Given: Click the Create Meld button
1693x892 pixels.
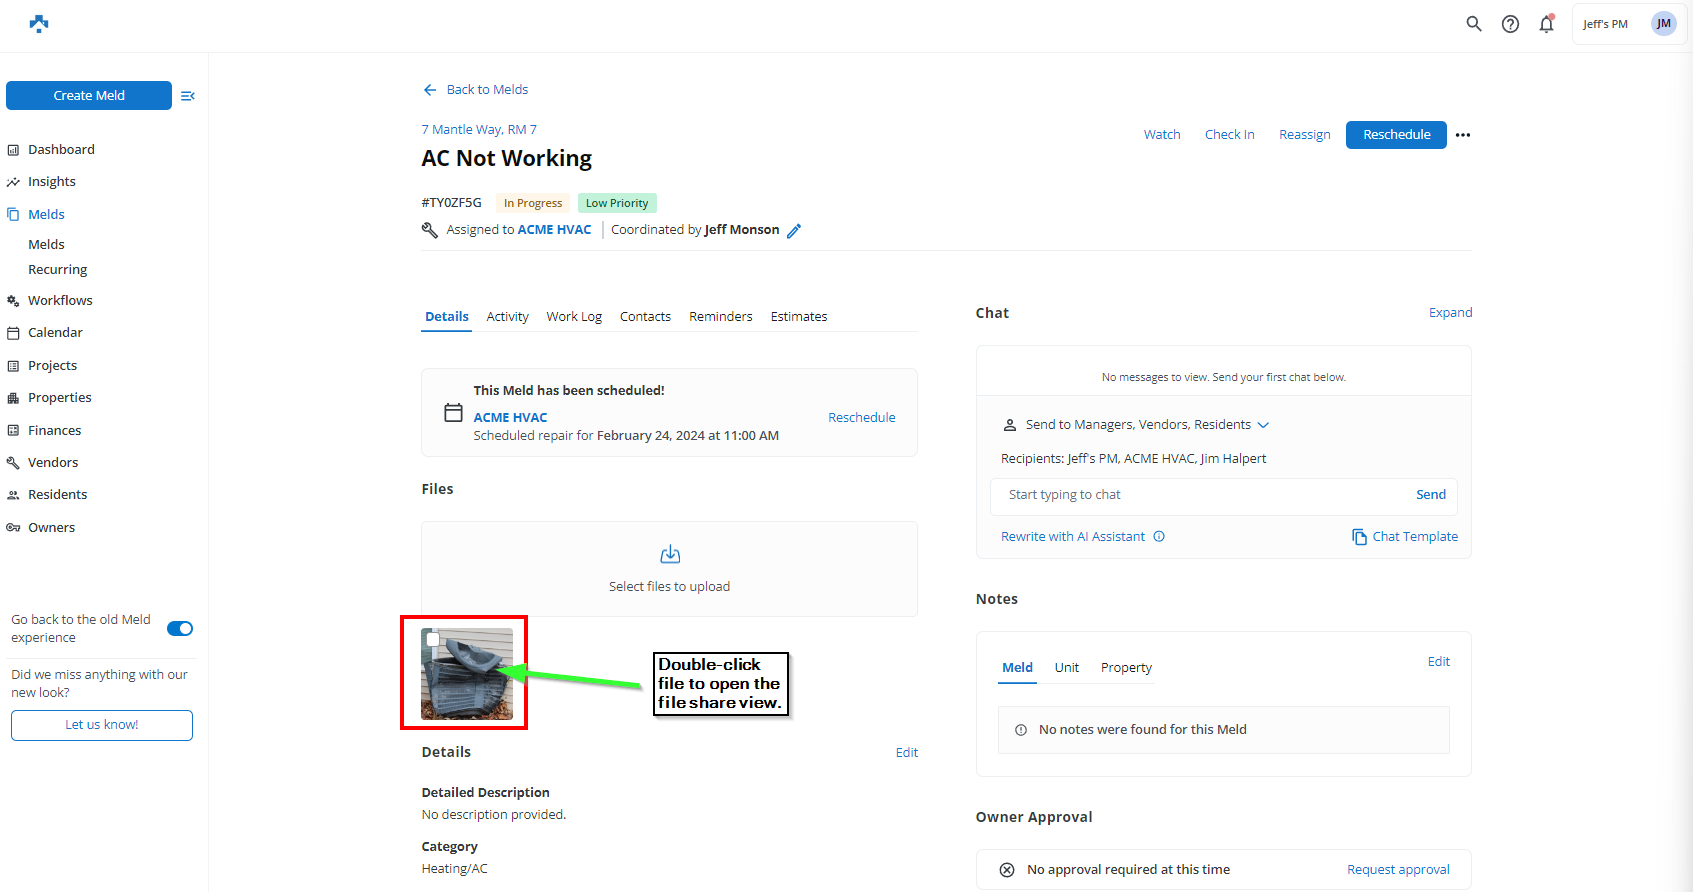Looking at the screenshot, I should [x=89, y=96].
